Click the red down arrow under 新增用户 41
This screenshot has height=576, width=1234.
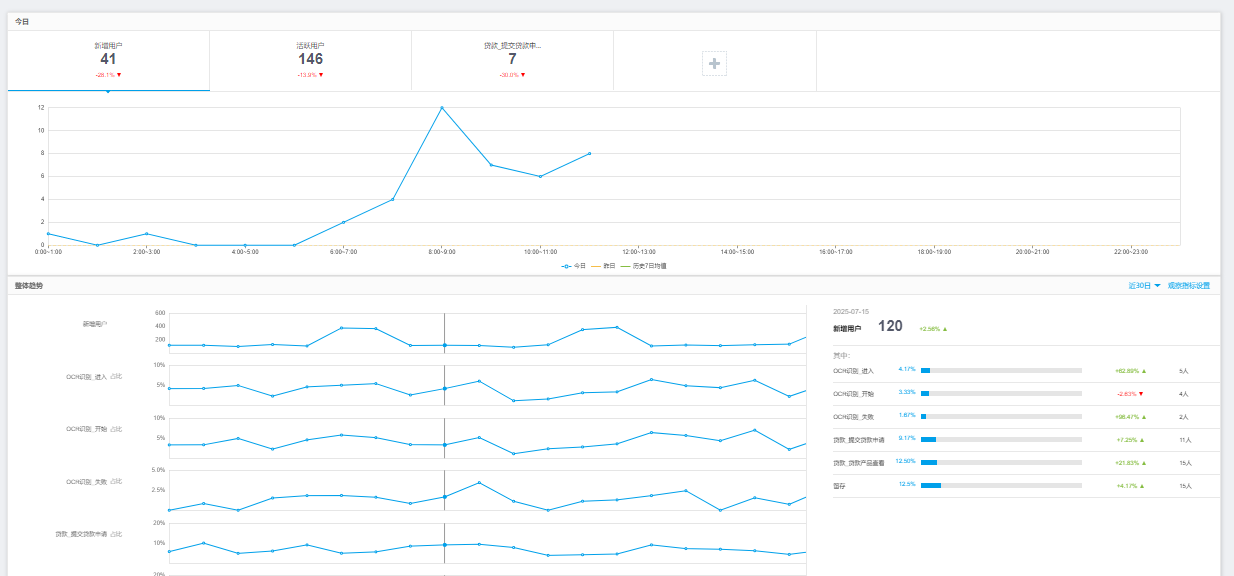(x=119, y=75)
